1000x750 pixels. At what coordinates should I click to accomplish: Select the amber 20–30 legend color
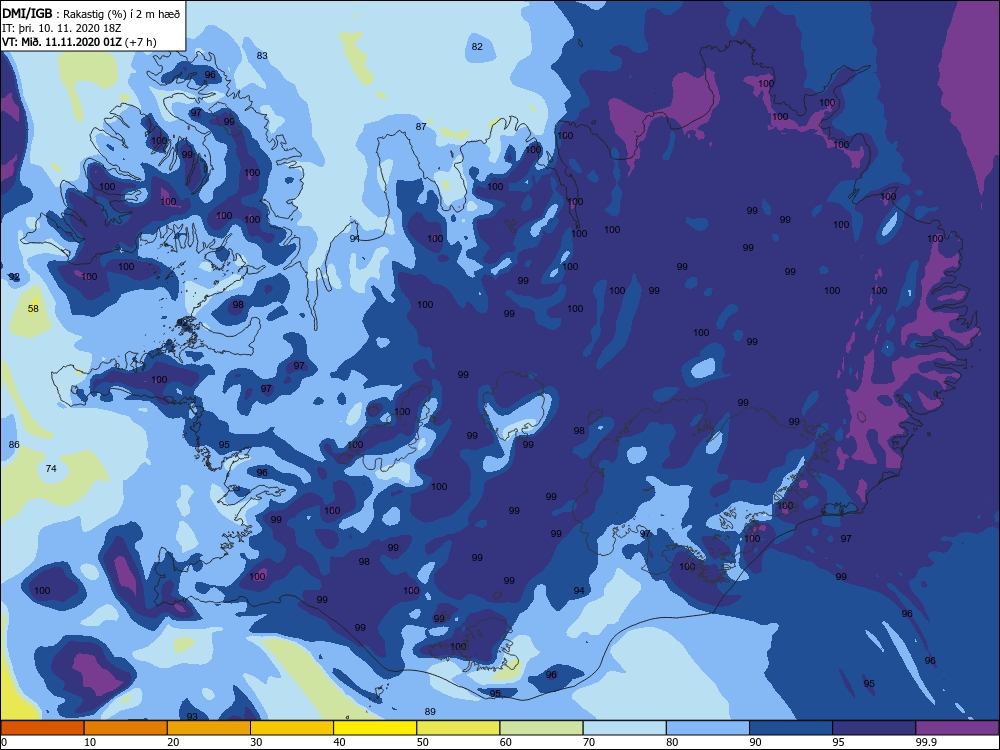[209, 728]
